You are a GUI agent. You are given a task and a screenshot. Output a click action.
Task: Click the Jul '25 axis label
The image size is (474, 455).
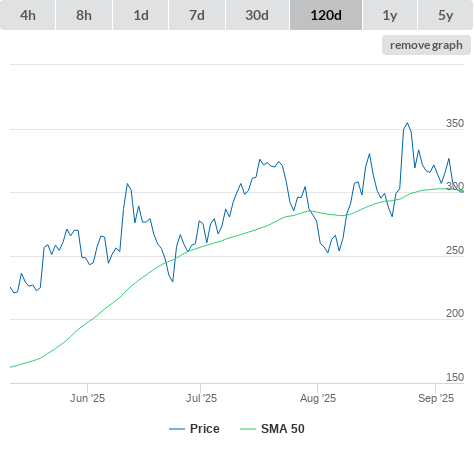(x=201, y=398)
